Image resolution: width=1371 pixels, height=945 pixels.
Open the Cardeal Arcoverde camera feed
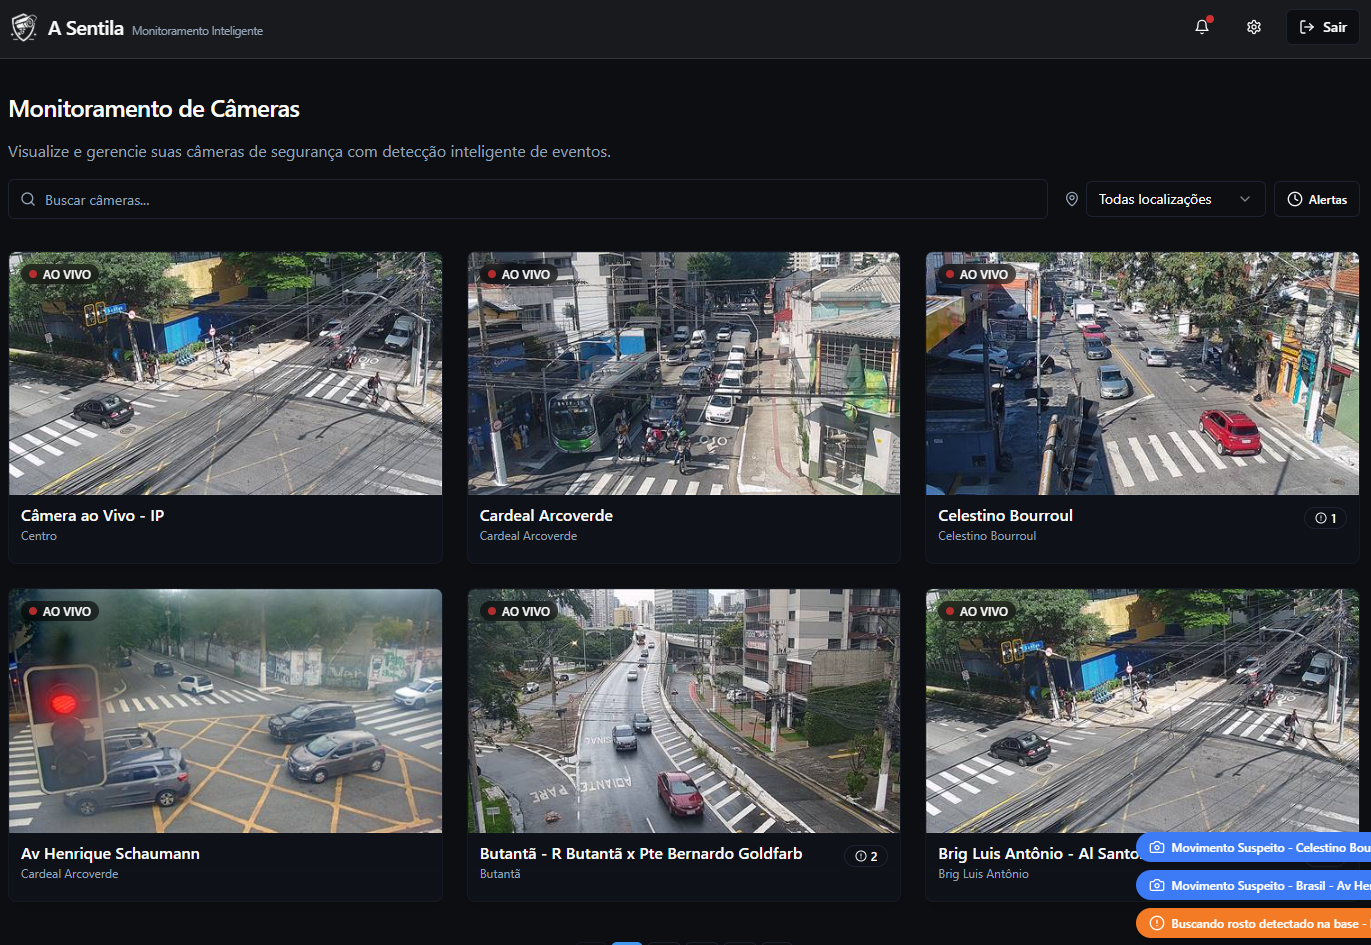click(x=683, y=374)
